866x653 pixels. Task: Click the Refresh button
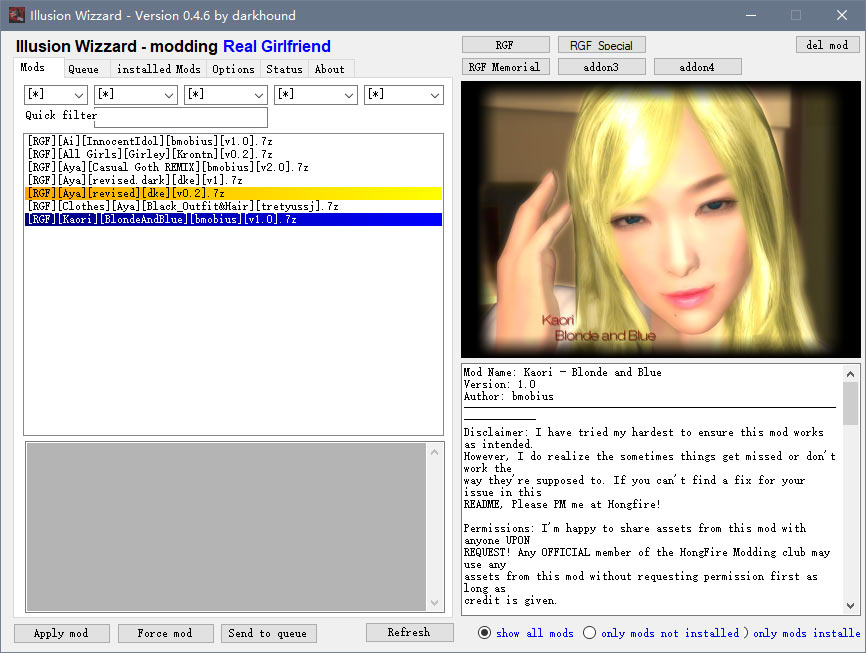pos(409,633)
